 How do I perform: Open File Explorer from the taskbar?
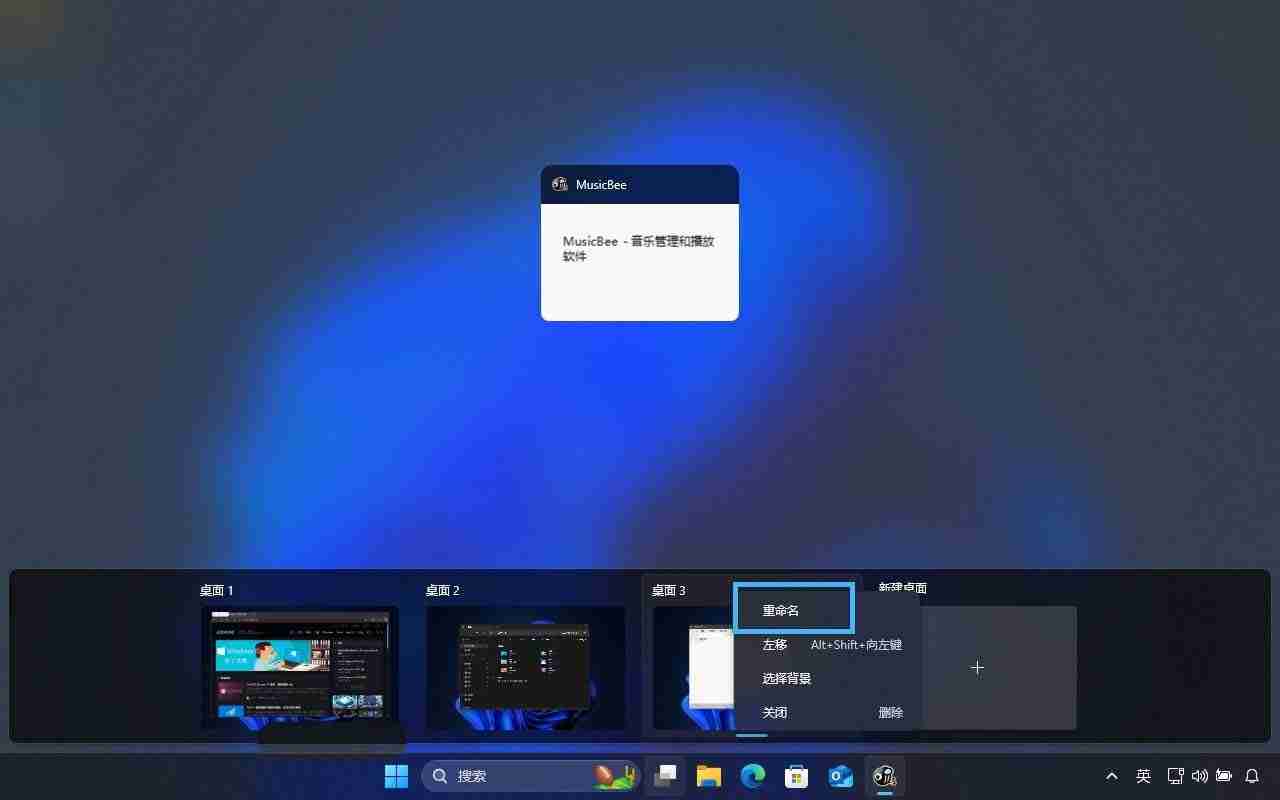pos(709,775)
